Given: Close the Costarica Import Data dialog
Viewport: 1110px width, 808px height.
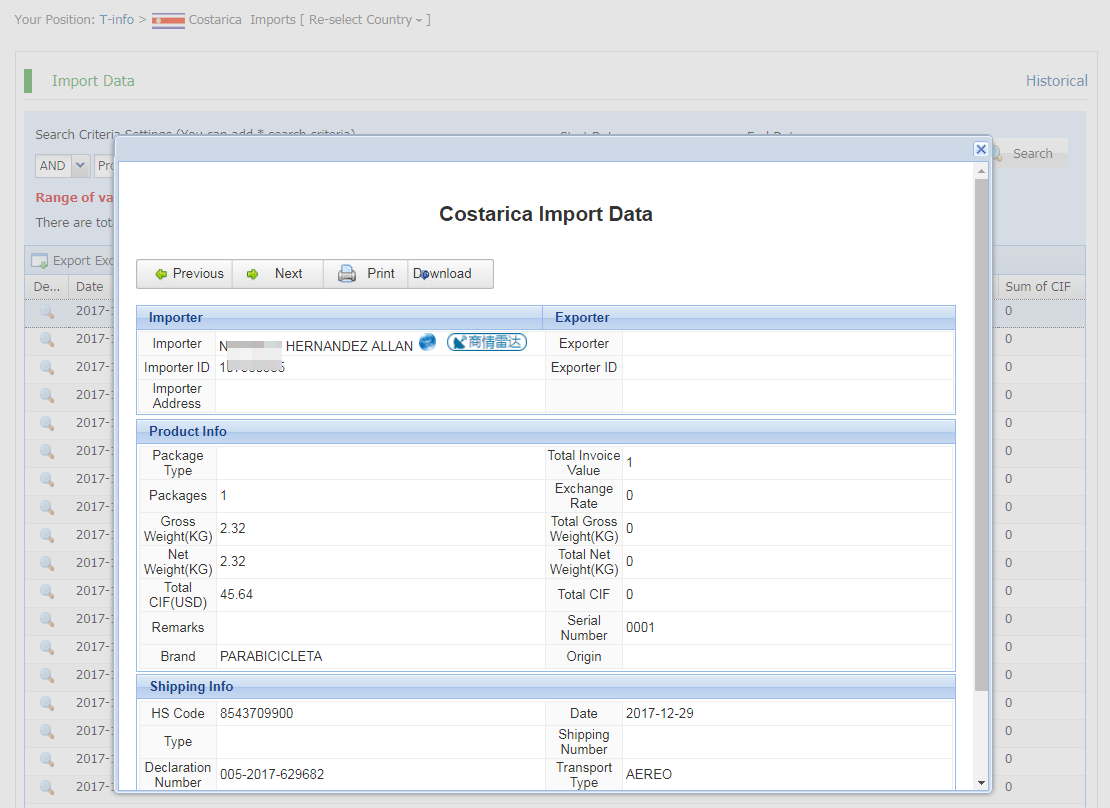Looking at the screenshot, I should (981, 149).
